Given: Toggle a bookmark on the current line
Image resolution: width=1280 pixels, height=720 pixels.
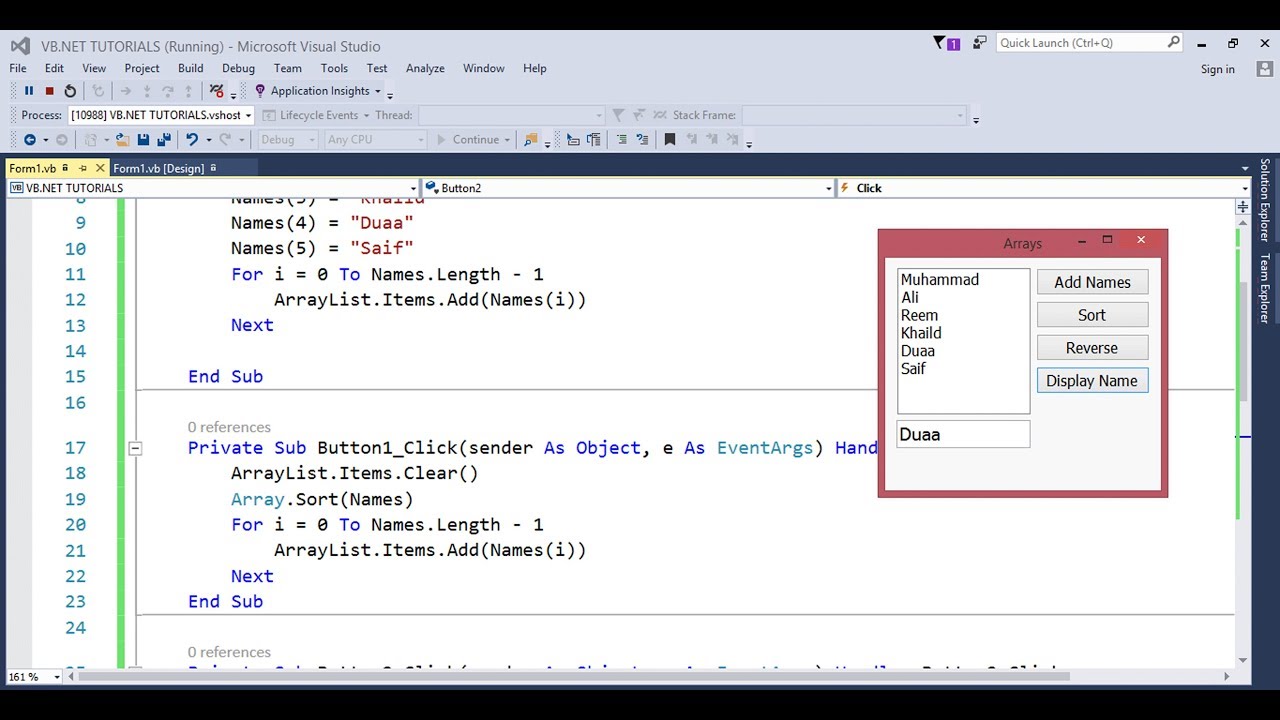Looking at the screenshot, I should (x=670, y=140).
